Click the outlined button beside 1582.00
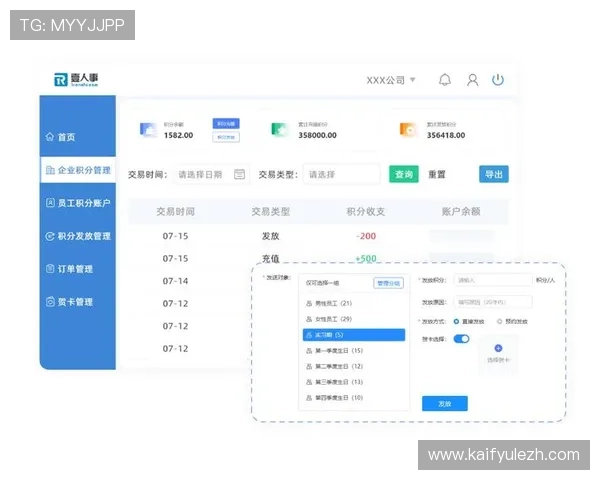600x480 pixels. tap(226, 137)
